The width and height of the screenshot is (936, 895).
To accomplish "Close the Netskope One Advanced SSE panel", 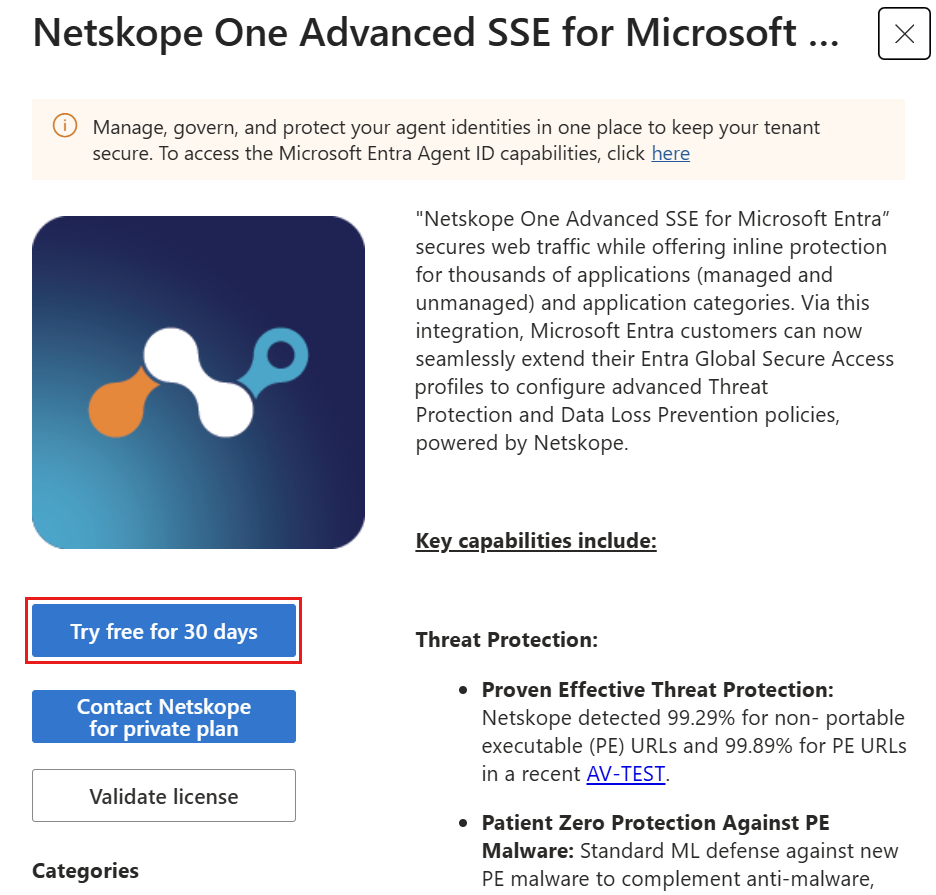I will coord(904,33).
